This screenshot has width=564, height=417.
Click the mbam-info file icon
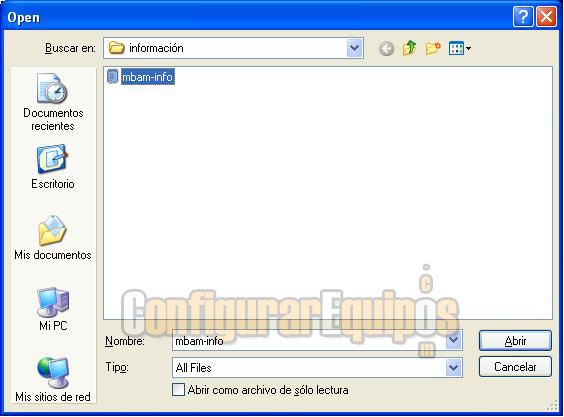112,77
